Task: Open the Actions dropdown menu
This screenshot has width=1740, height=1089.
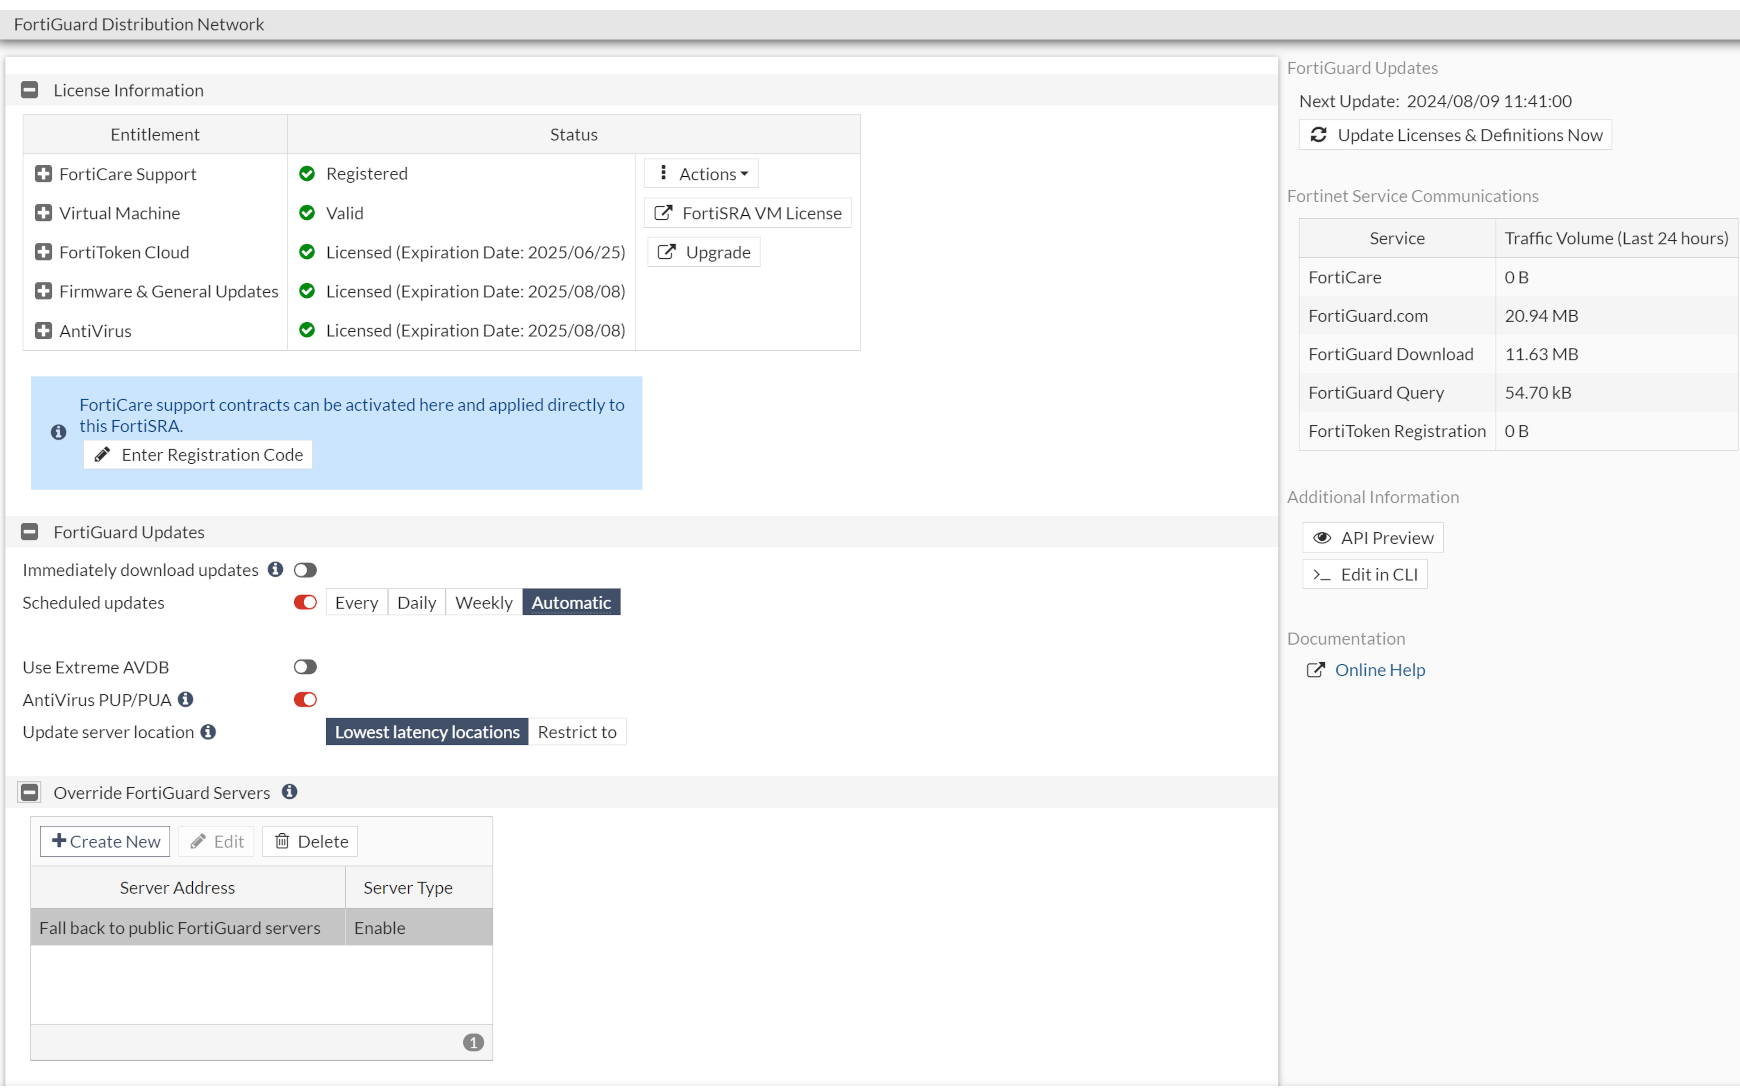Action: coord(702,174)
